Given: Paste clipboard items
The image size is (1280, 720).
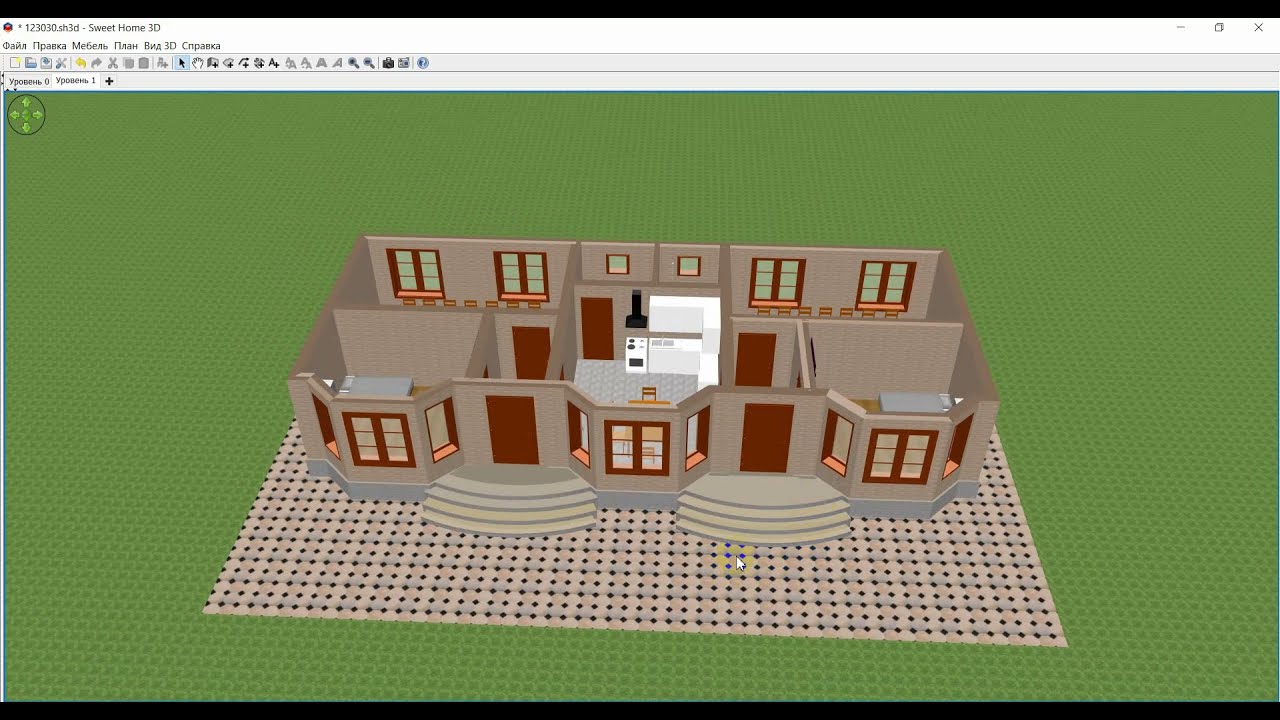Looking at the screenshot, I should [x=144, y=63].
